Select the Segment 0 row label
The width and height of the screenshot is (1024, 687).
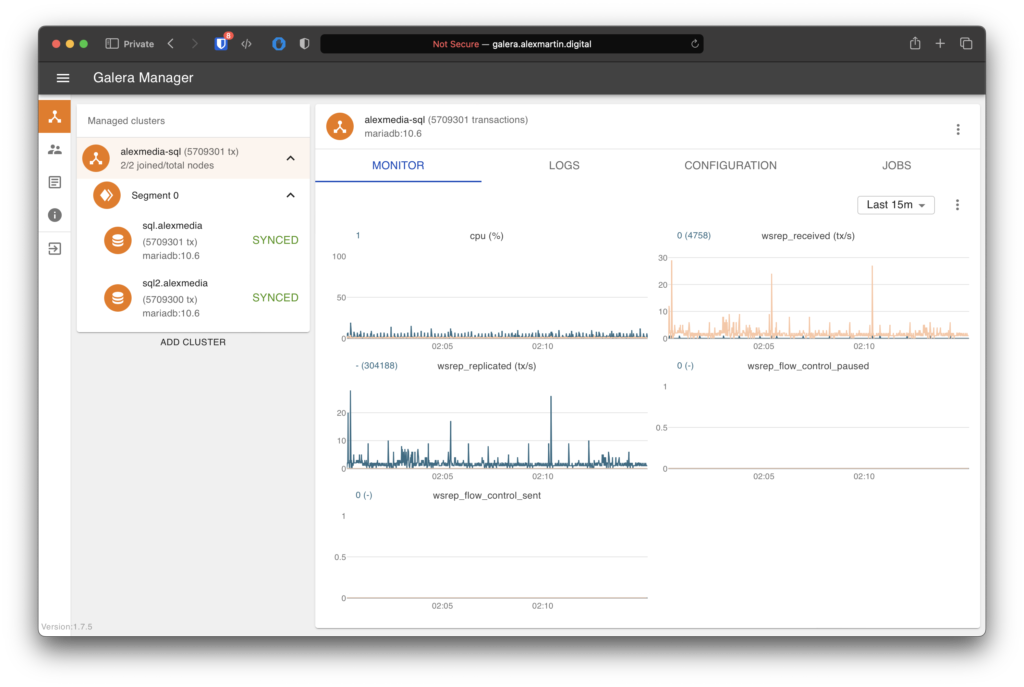tap(155, 195)
